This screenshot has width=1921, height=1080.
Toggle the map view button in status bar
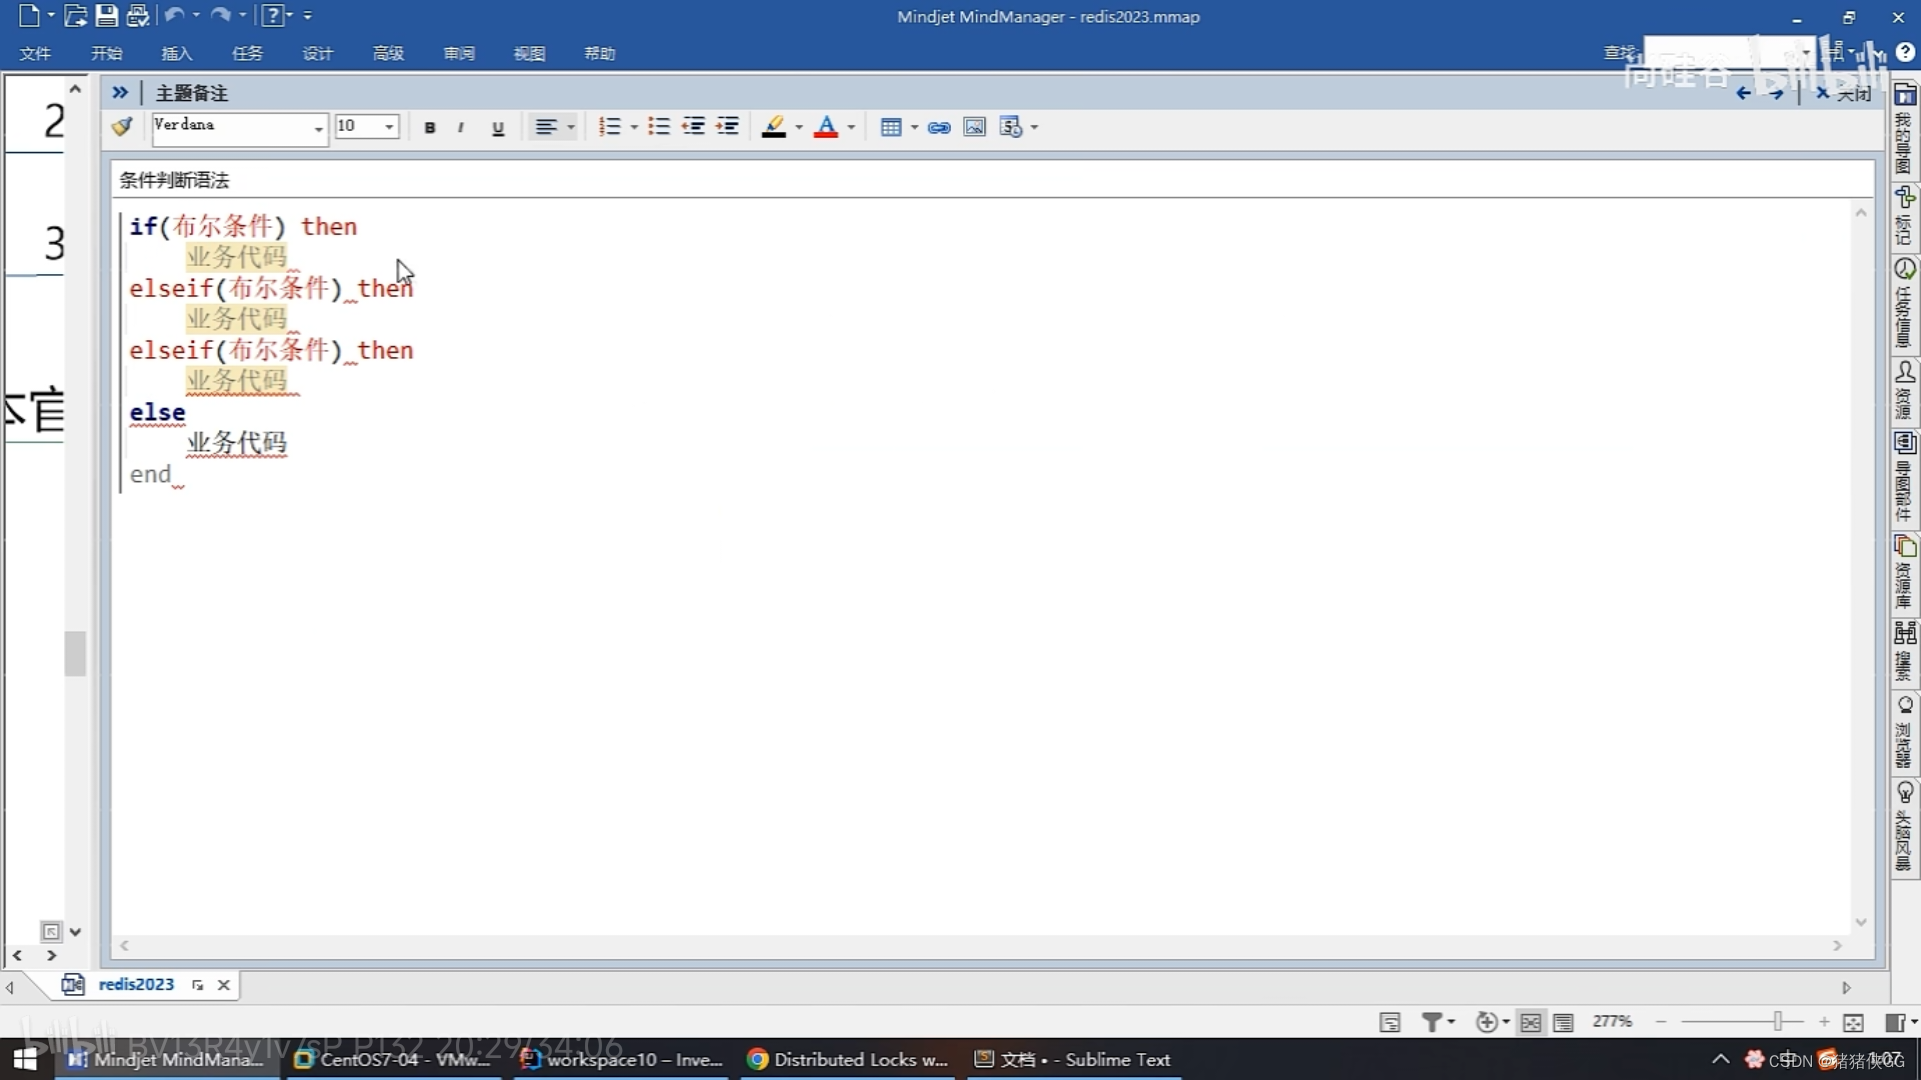click(x=1530, y=1022)
